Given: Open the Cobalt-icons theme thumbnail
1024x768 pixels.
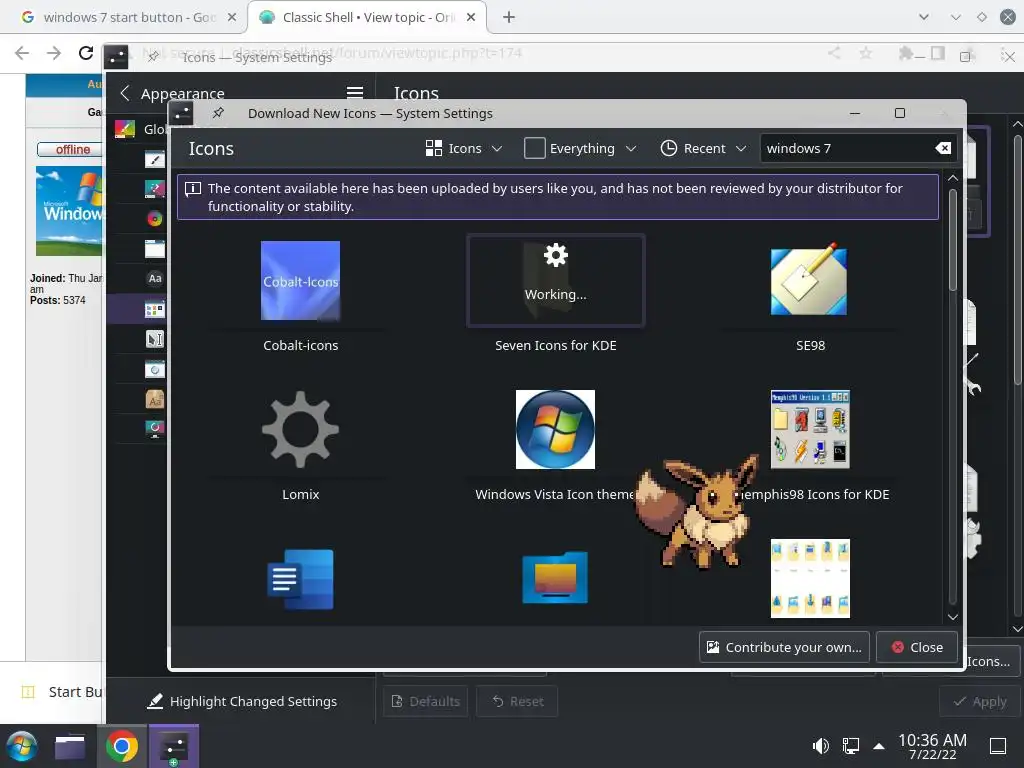Looking at the screenshot, I should coord(300,281).
